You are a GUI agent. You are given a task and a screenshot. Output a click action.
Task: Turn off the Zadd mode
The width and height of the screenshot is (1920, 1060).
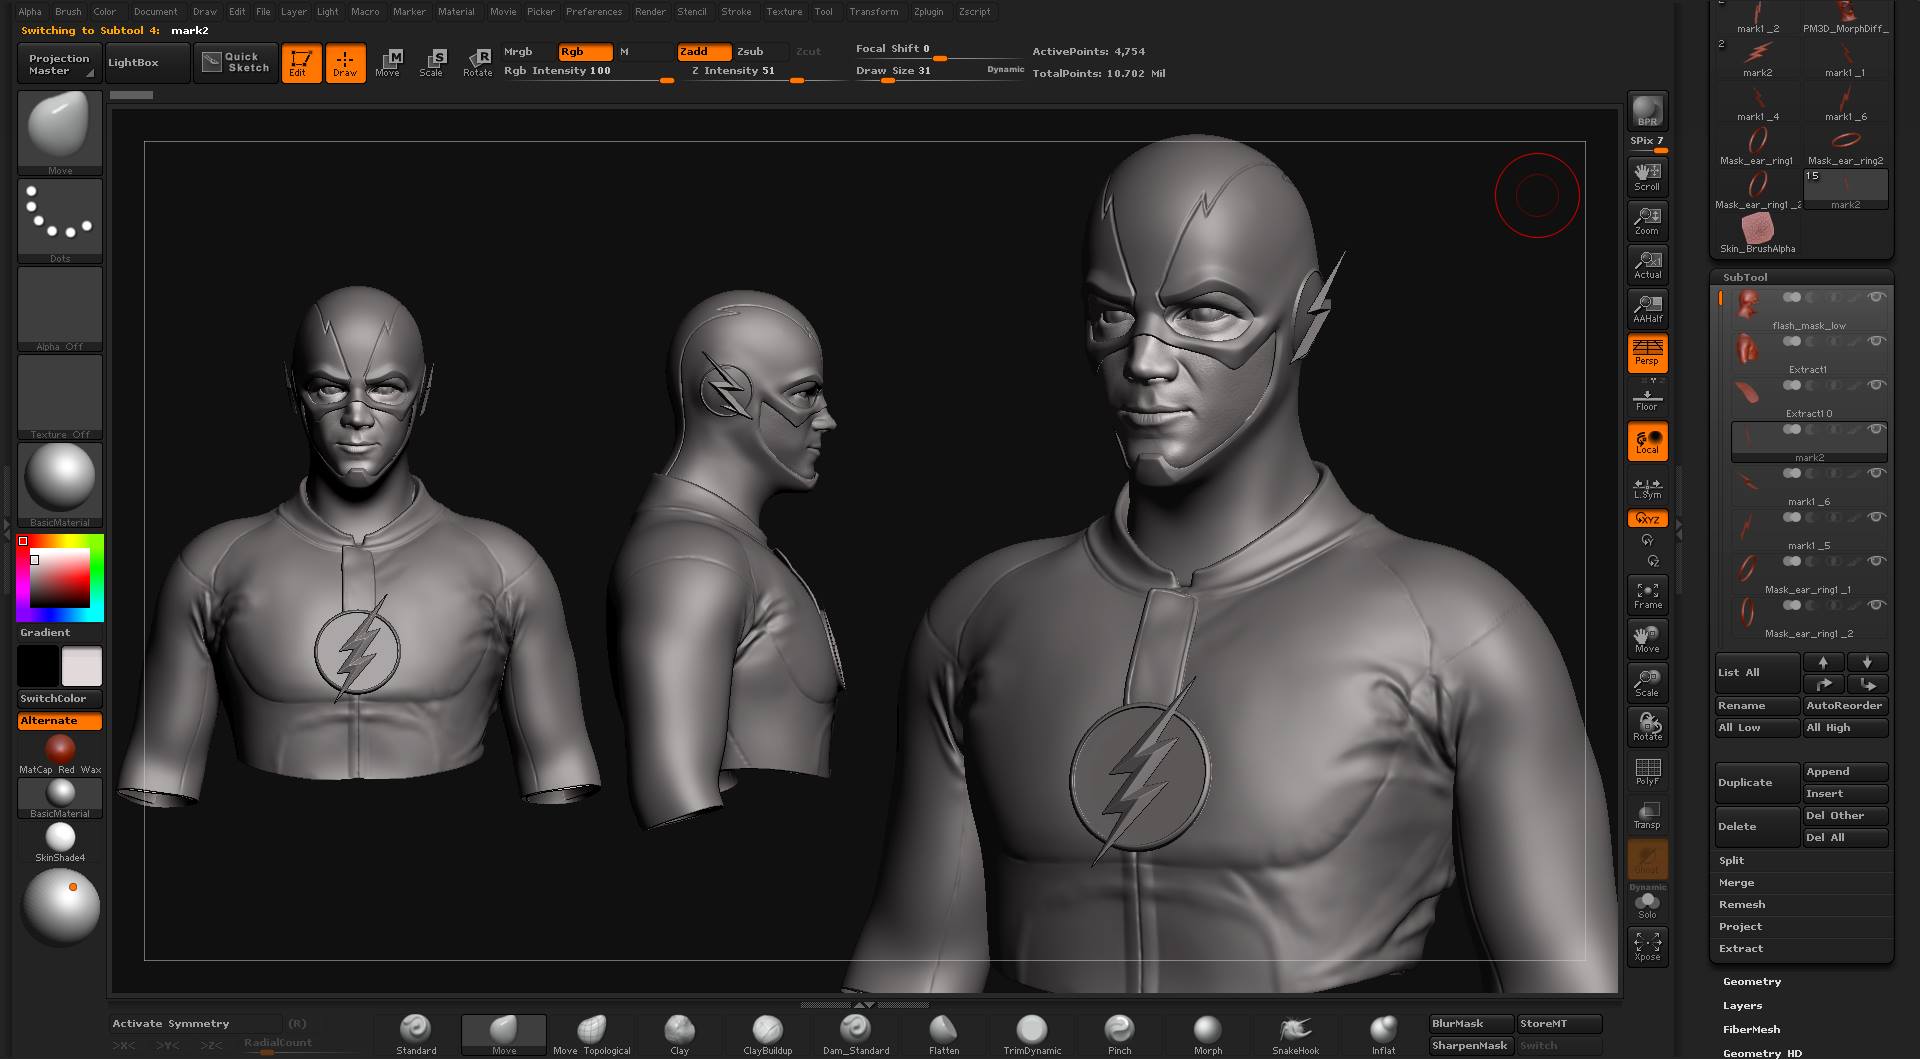pos(704,52)
